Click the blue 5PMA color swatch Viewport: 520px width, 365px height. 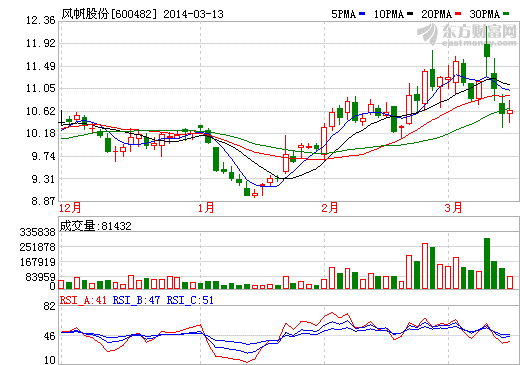pos(362,14)
